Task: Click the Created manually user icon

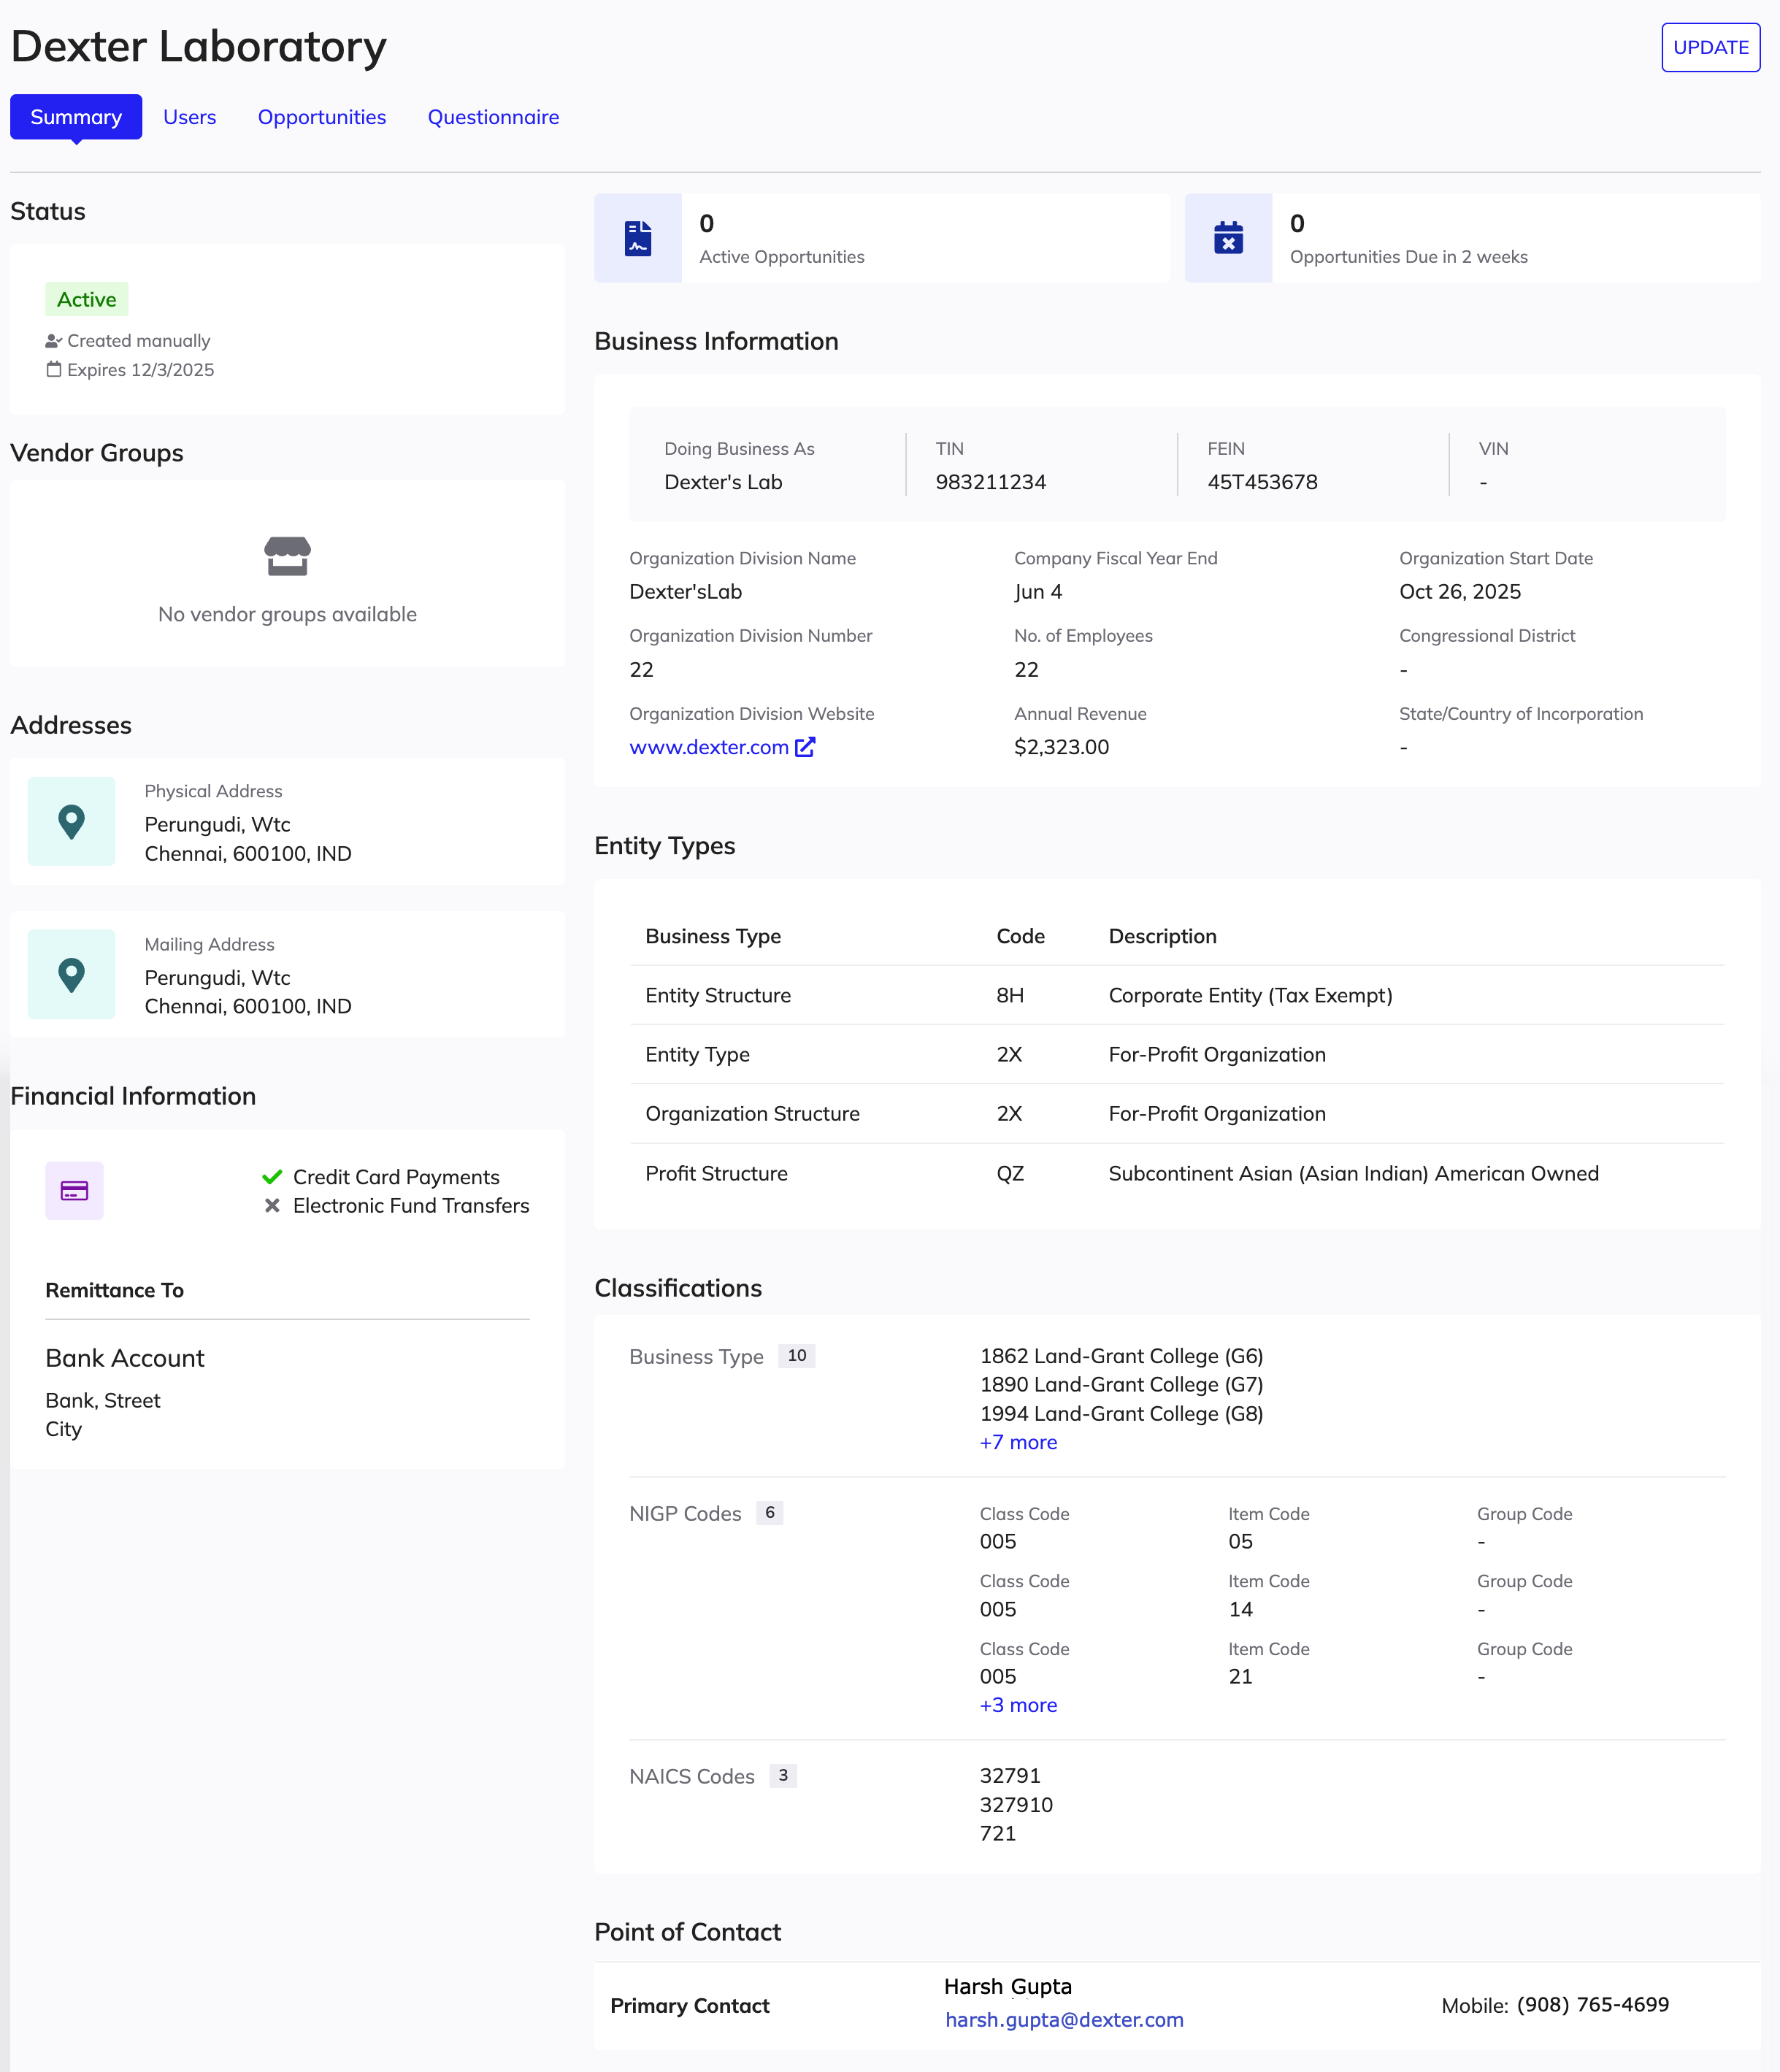Action: coord(54,341)
